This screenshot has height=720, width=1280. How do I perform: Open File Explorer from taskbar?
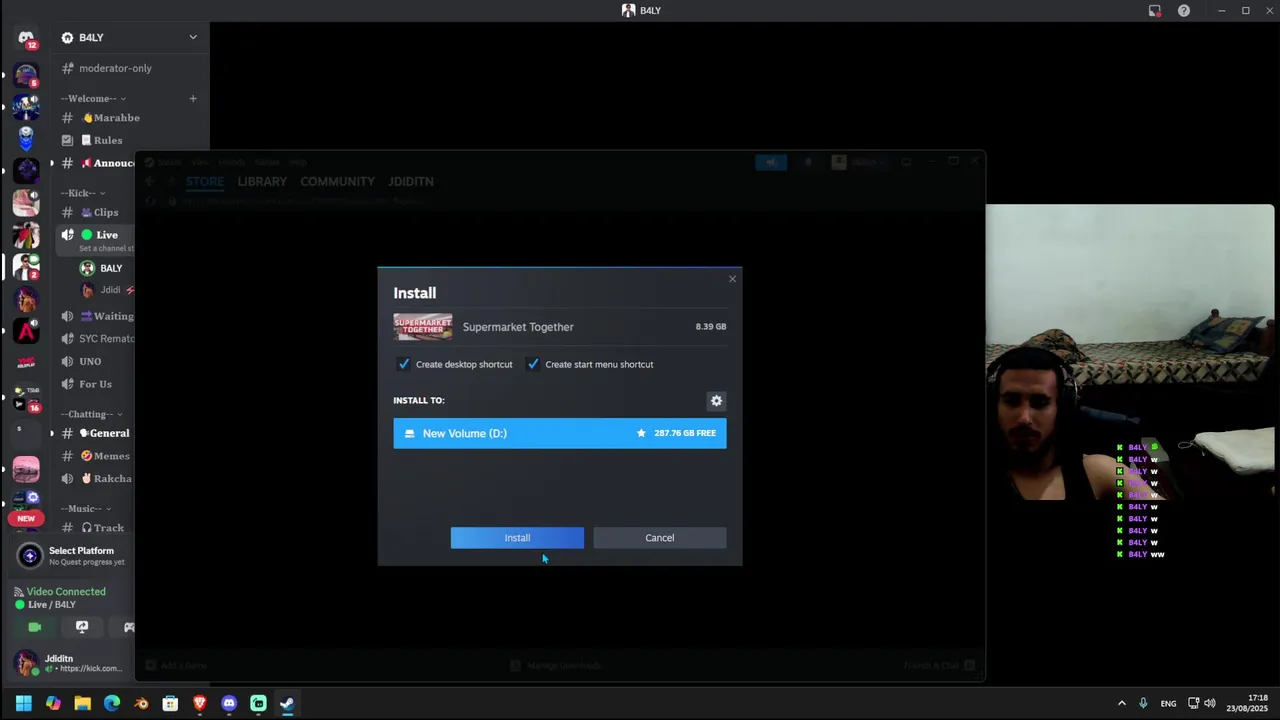pyautogui.click(x=82, y=703)
